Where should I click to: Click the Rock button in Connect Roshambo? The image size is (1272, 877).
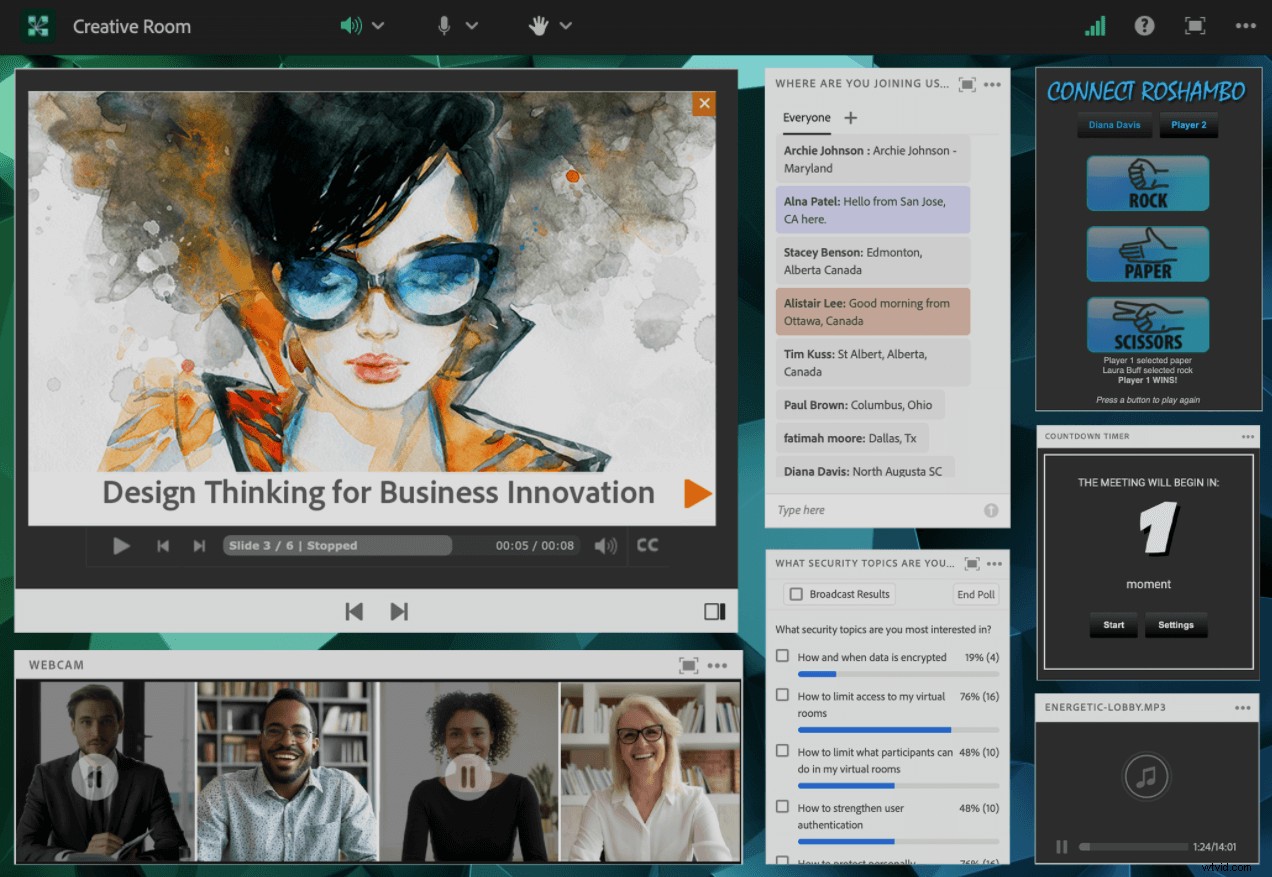point(1147,183)
